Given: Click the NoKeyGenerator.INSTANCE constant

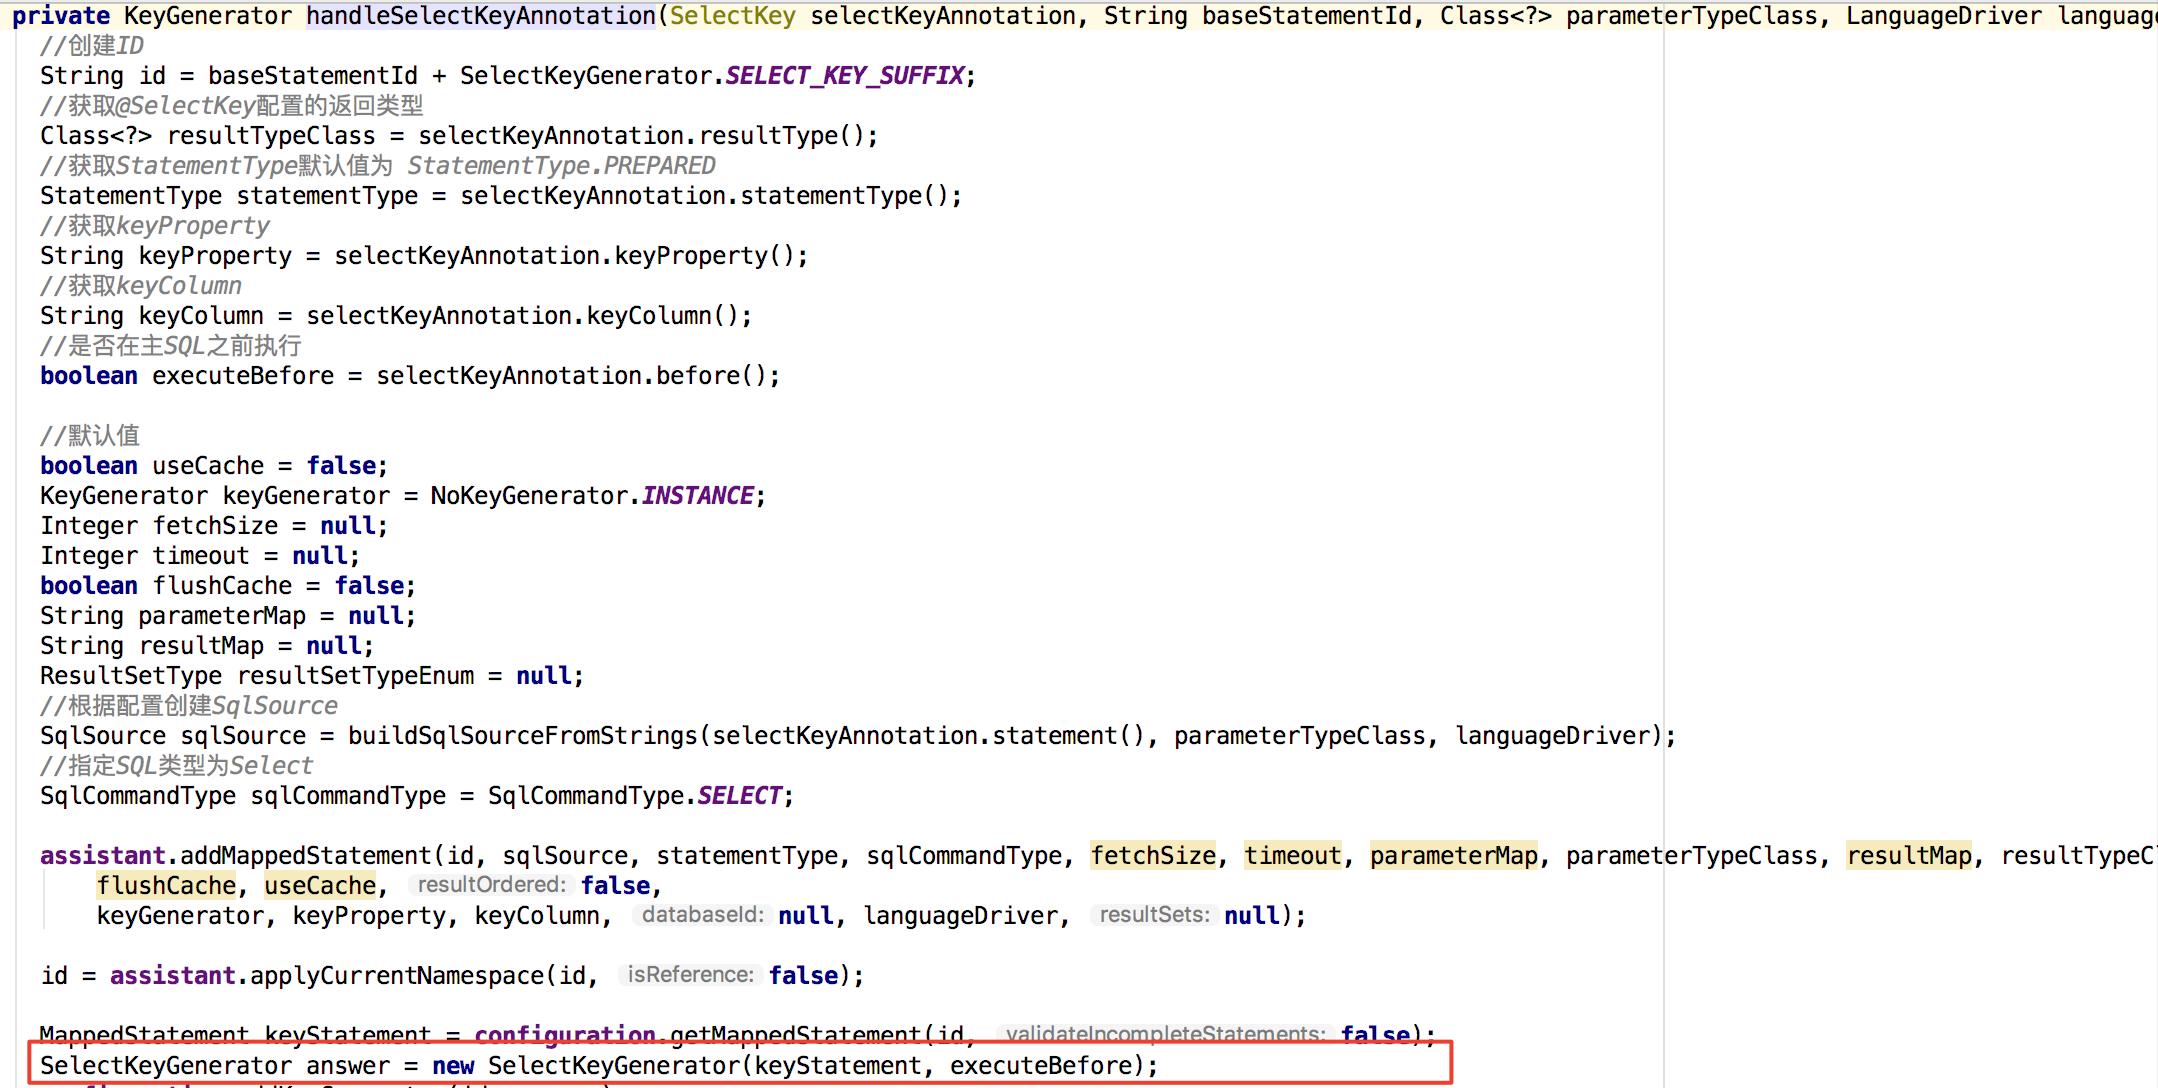Looking at the screenshot, I should [x=697, y=496].
